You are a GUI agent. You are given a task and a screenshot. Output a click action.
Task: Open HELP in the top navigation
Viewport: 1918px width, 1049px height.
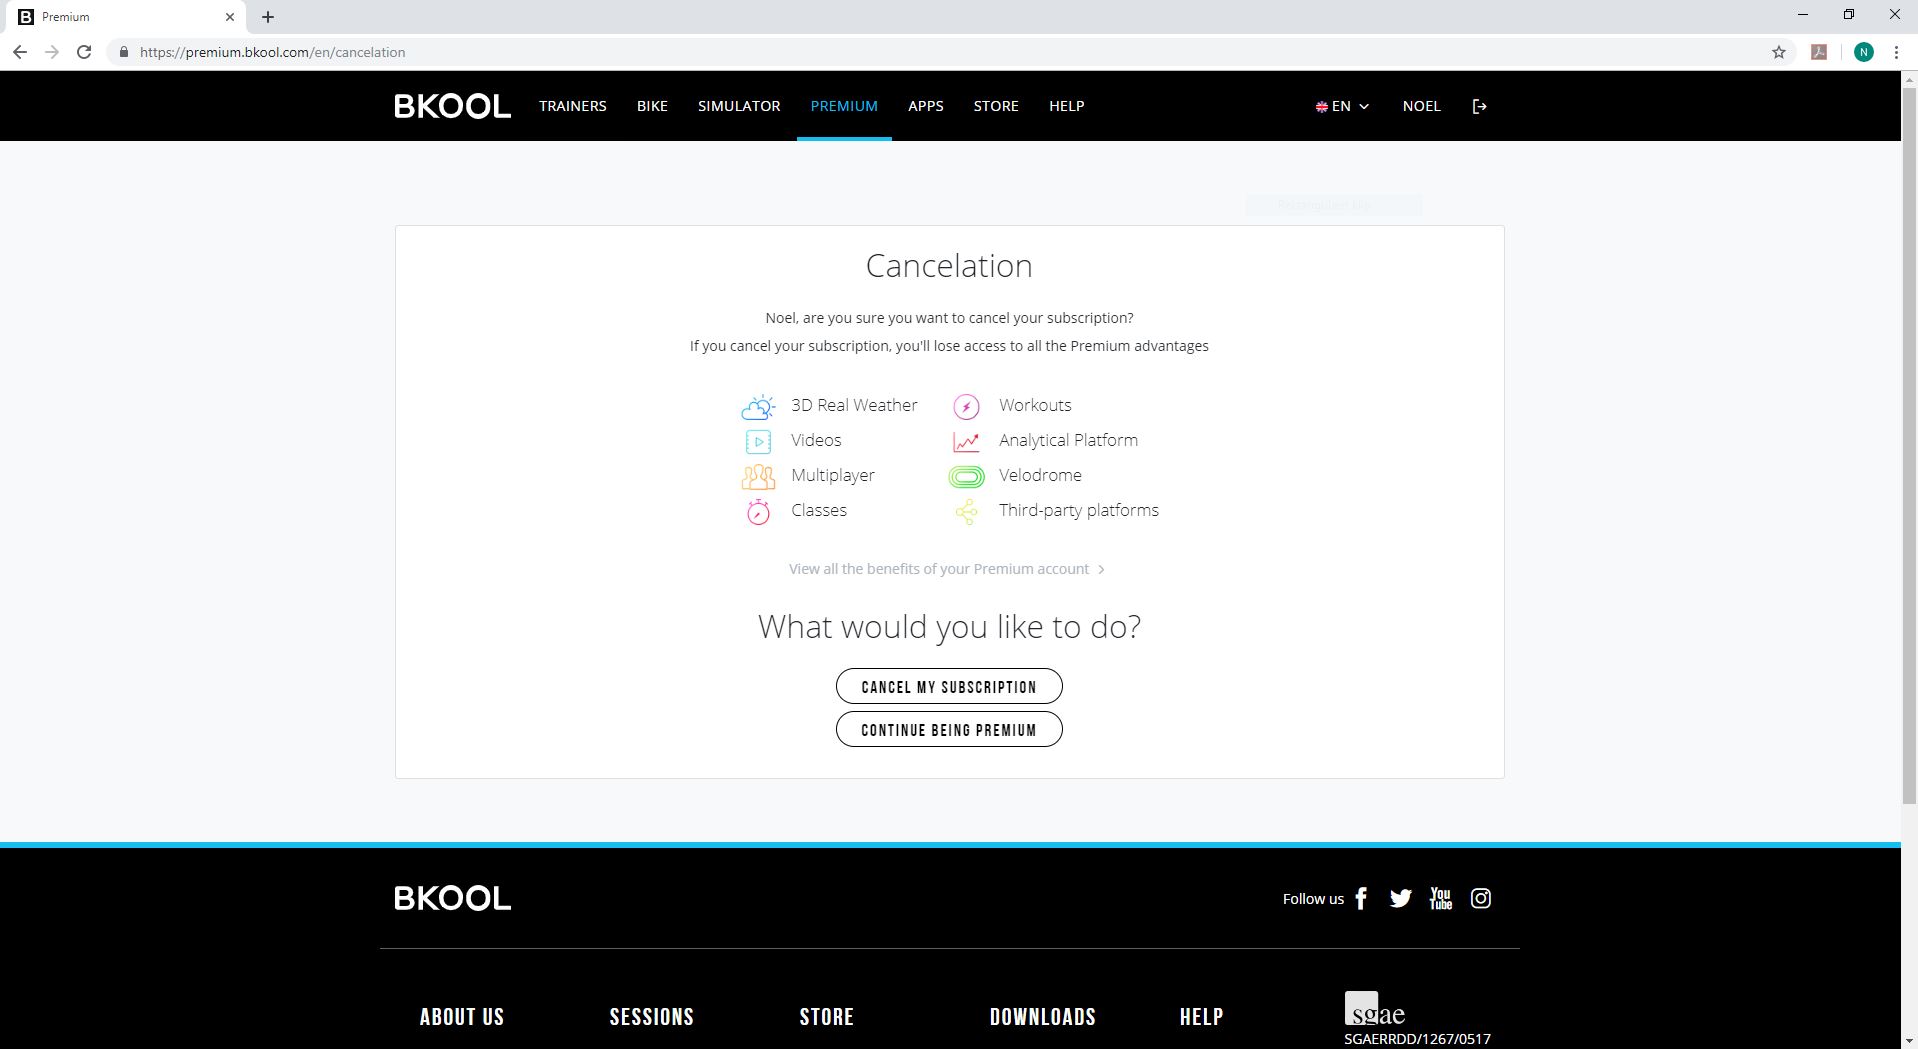pyautogui.click(x=1067, y=106)
